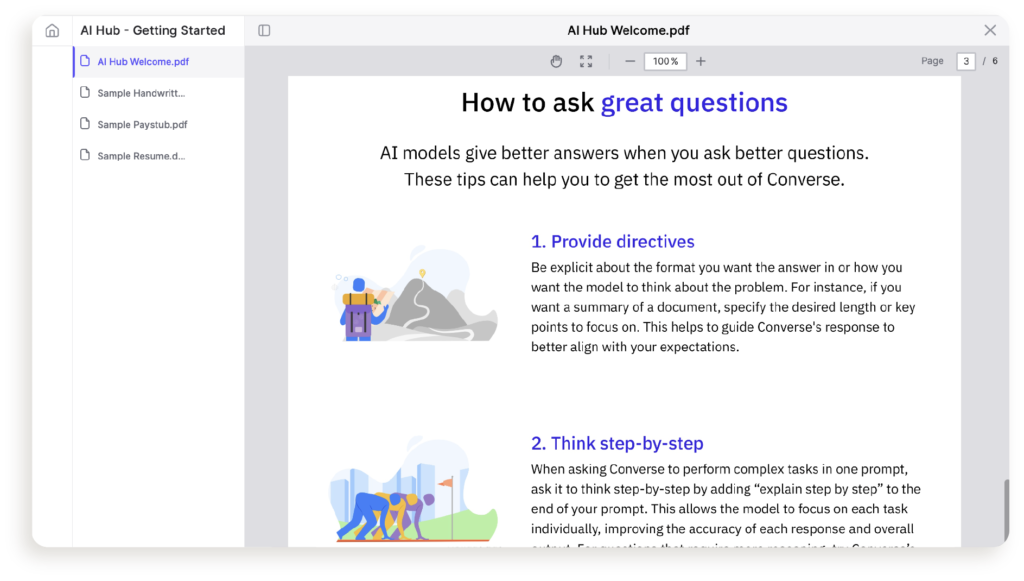
Task: Click the AI Hub - Getting Started title
Action: [x=153, y=31]
